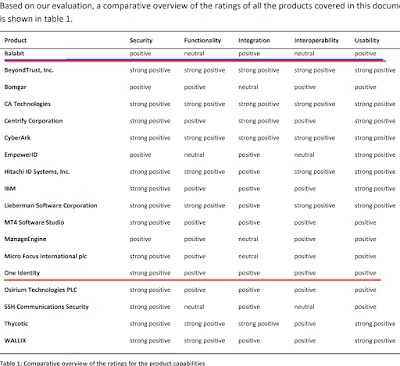
Task: Click Centrify's Interoperability positive cell
Action: (305, 121)
